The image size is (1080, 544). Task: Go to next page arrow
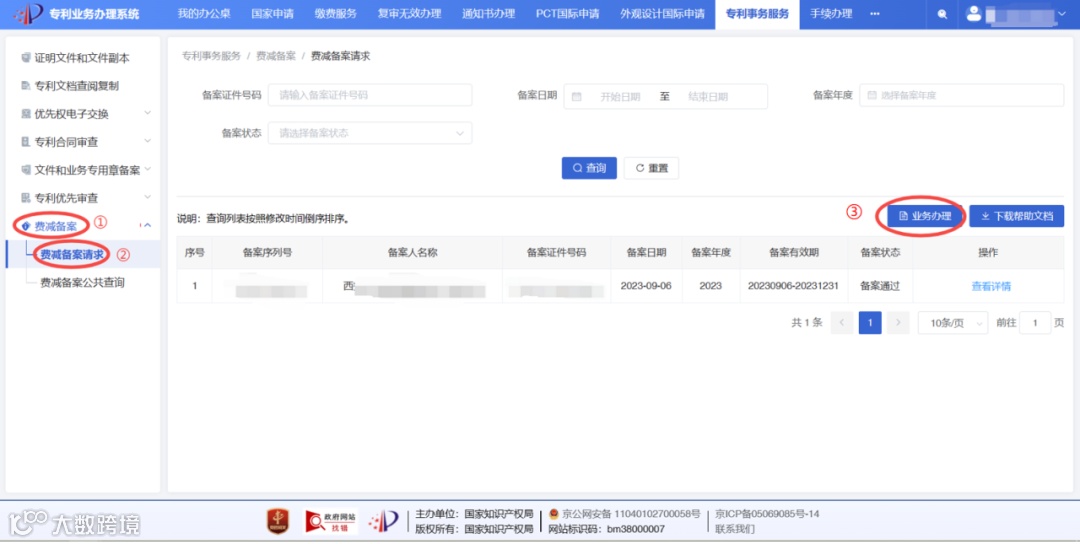tap(898, 323)
